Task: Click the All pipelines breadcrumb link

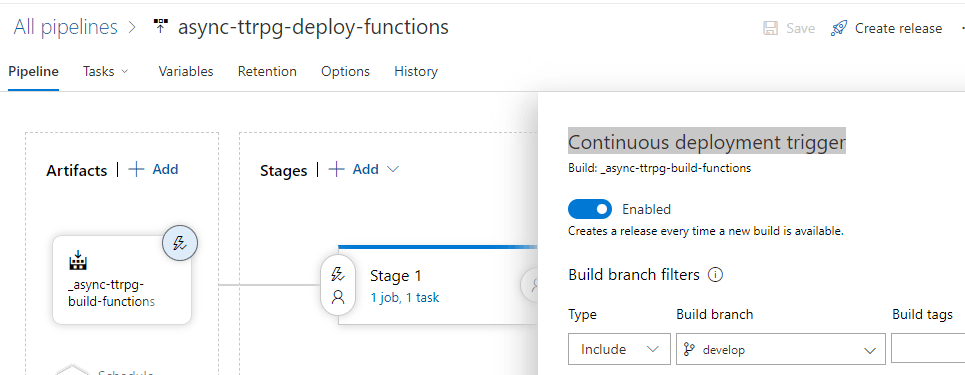Action: tap(65, 27)
